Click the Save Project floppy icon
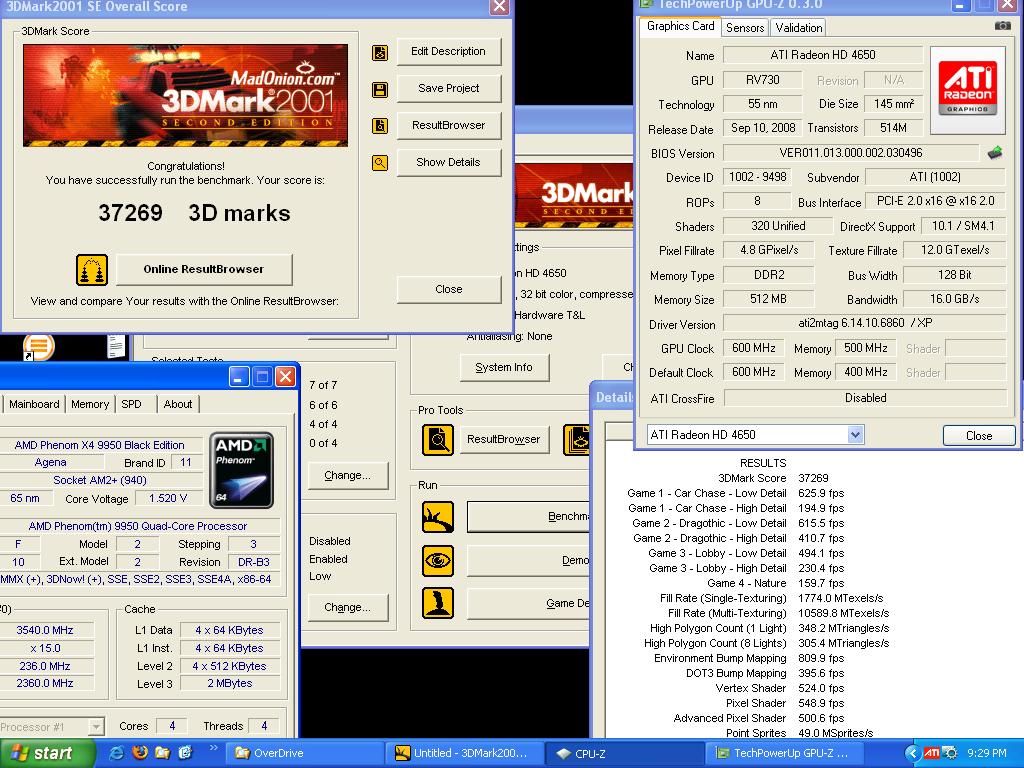1024x768 pixels. point(379,89)
